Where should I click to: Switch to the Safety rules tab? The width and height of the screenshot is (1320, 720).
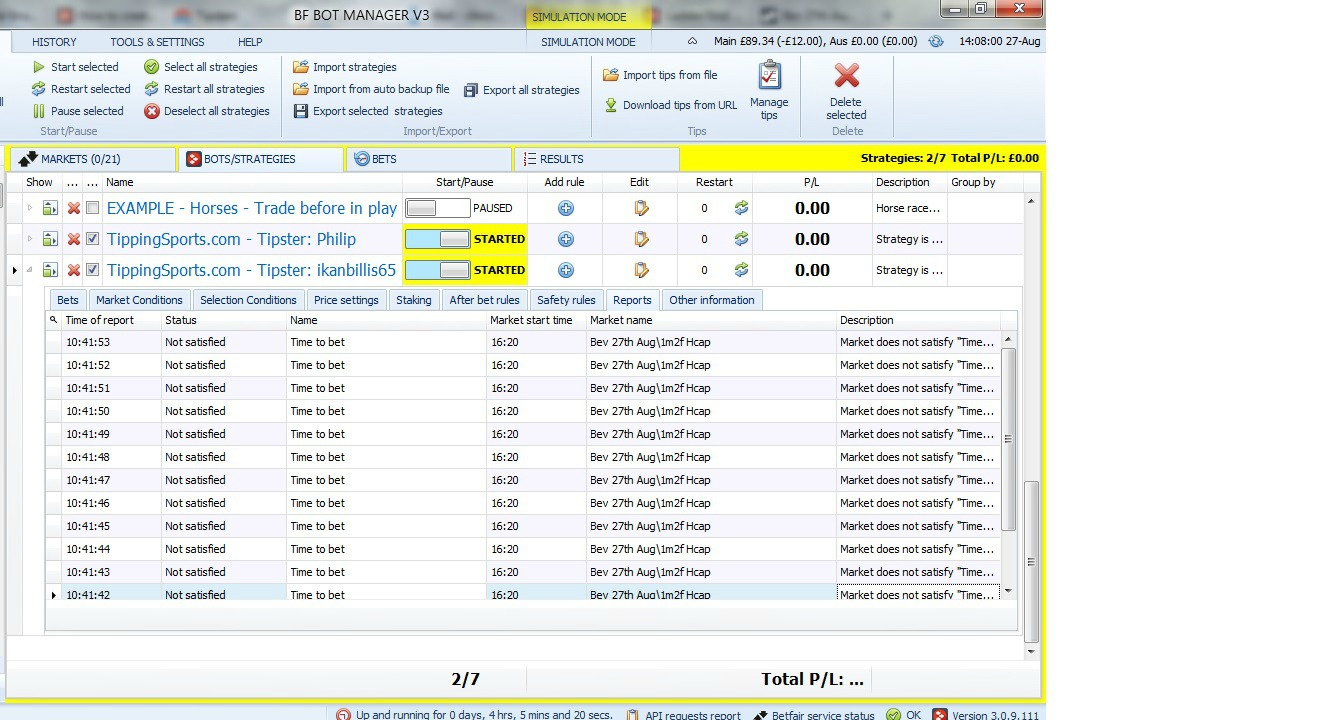click(x=566, y=299)
